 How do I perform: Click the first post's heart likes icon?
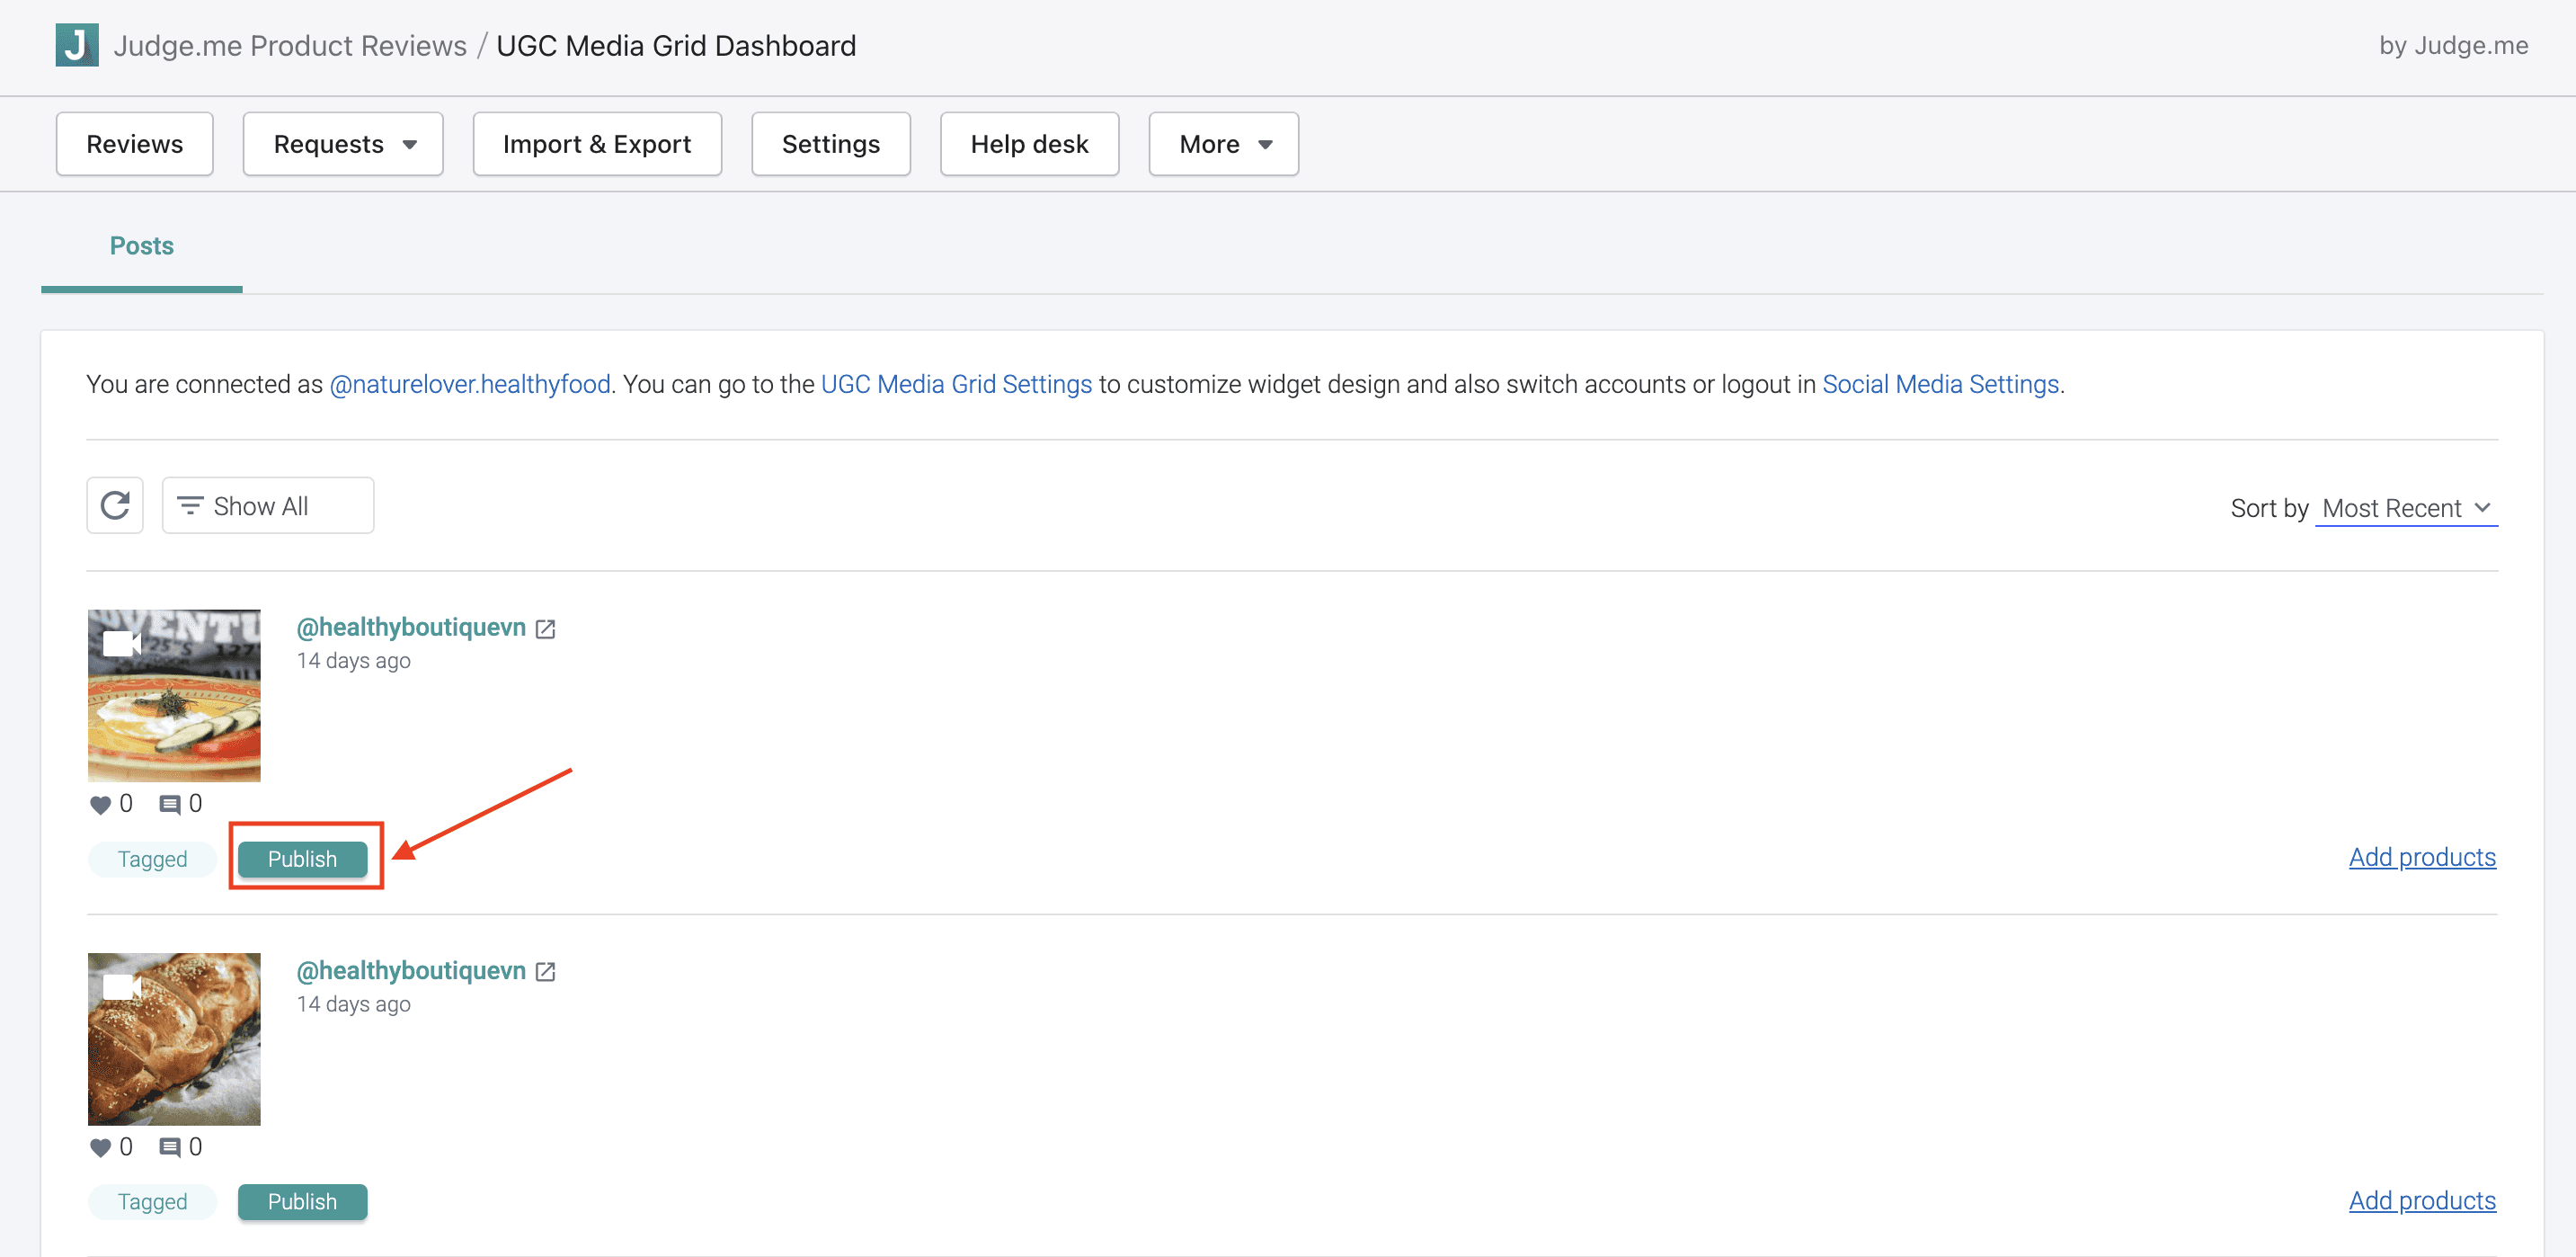coord(100,804)
